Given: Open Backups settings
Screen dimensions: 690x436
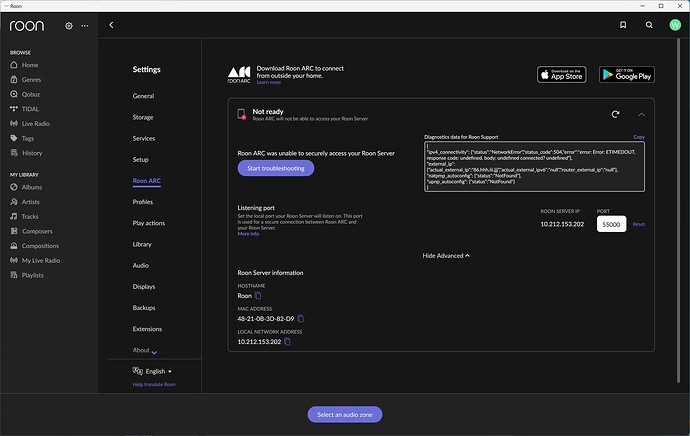Looking at the screenshot, I should (144, 308).
